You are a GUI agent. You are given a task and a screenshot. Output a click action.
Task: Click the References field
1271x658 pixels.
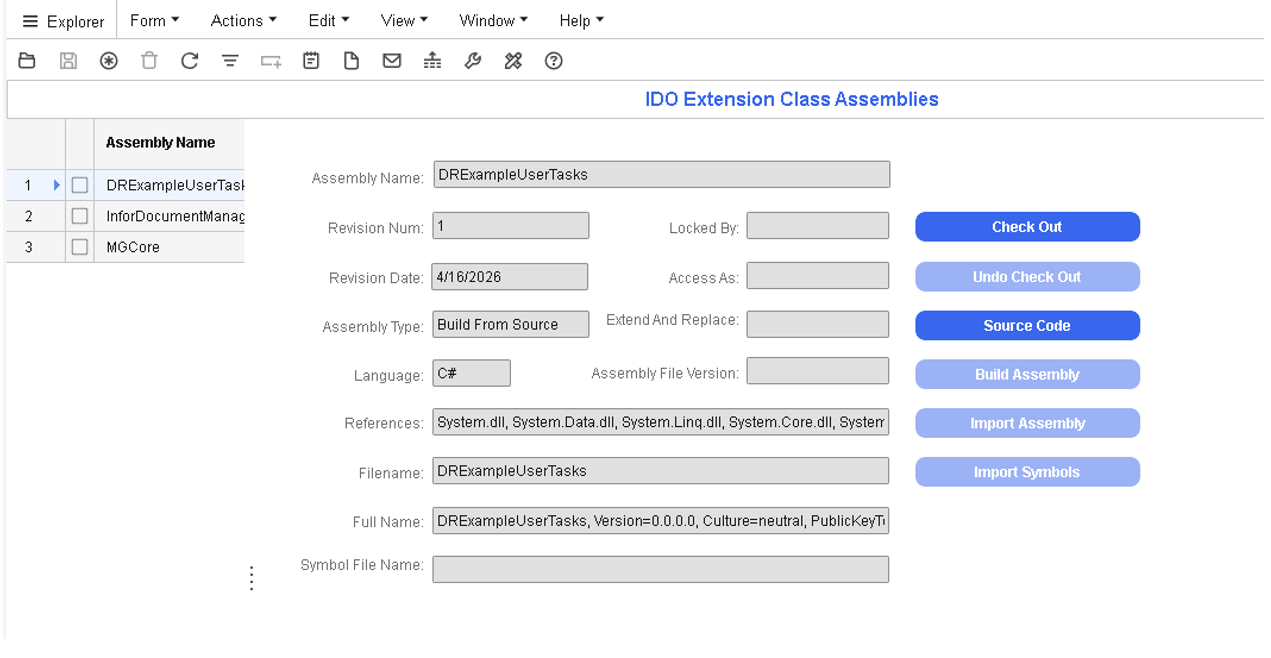(661, 423)
